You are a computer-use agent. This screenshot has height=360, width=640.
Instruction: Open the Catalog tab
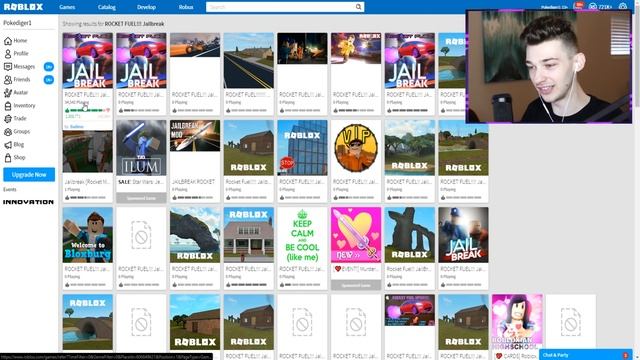click(x=107, y=7)
